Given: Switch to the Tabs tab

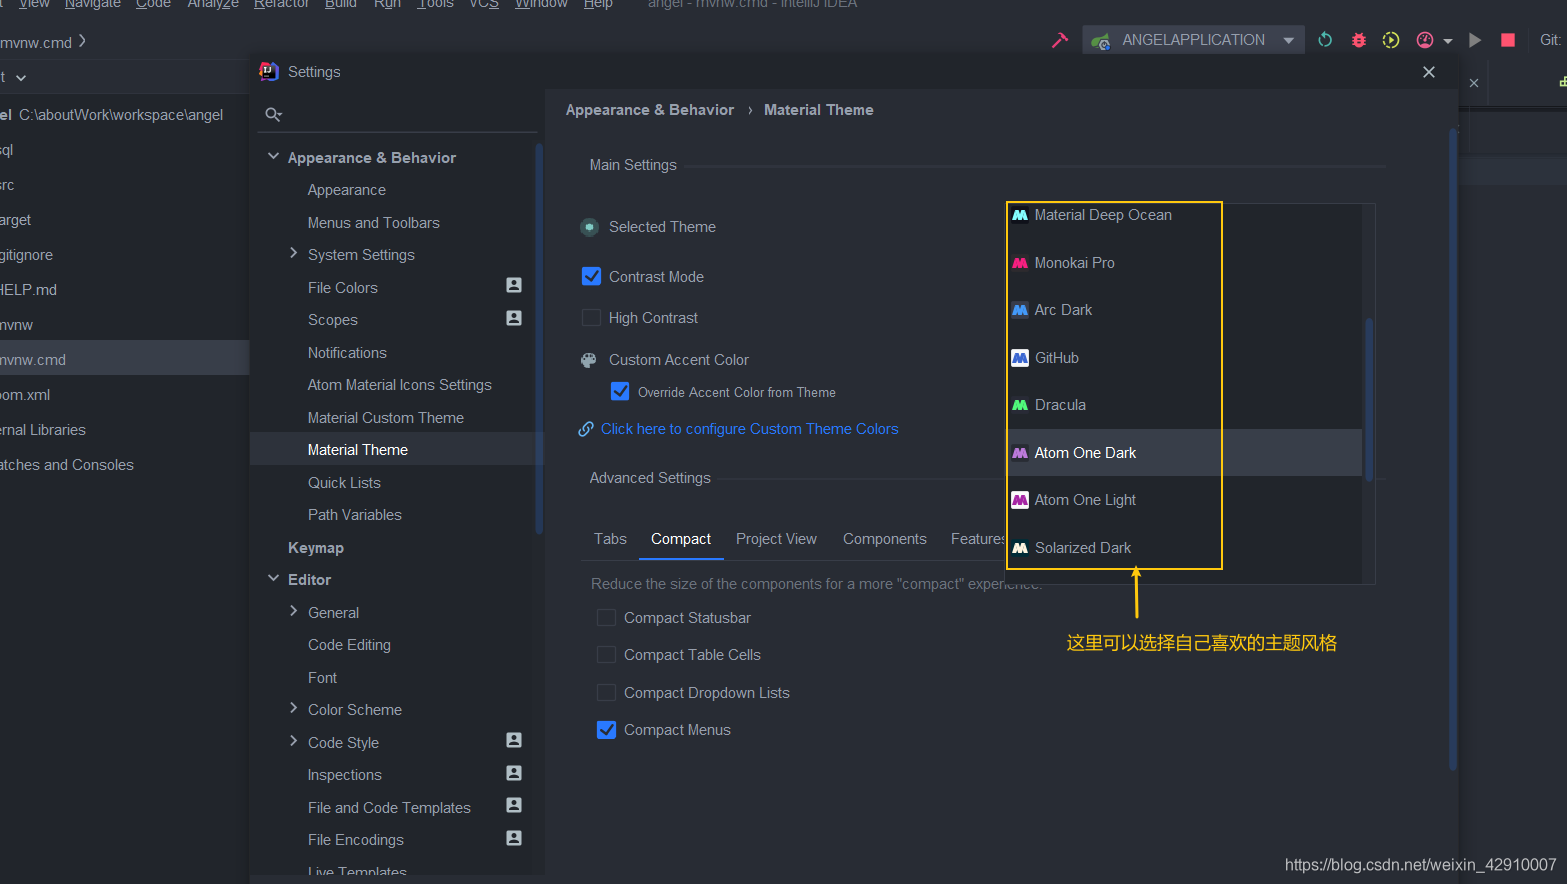Looking at the screenshot, I should click(610, 539).
